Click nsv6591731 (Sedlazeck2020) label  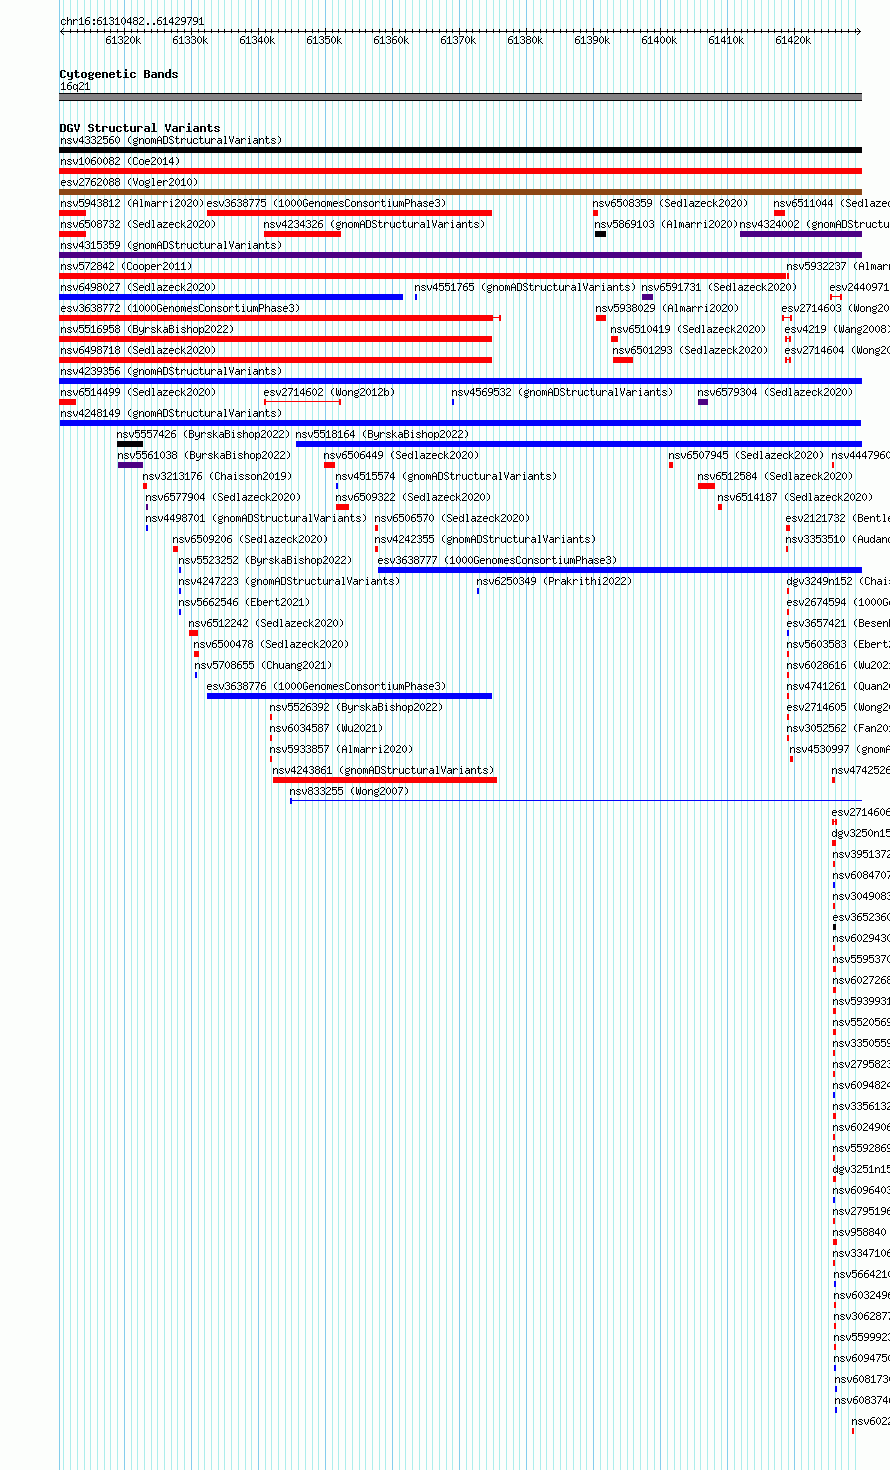coord(719,287)
